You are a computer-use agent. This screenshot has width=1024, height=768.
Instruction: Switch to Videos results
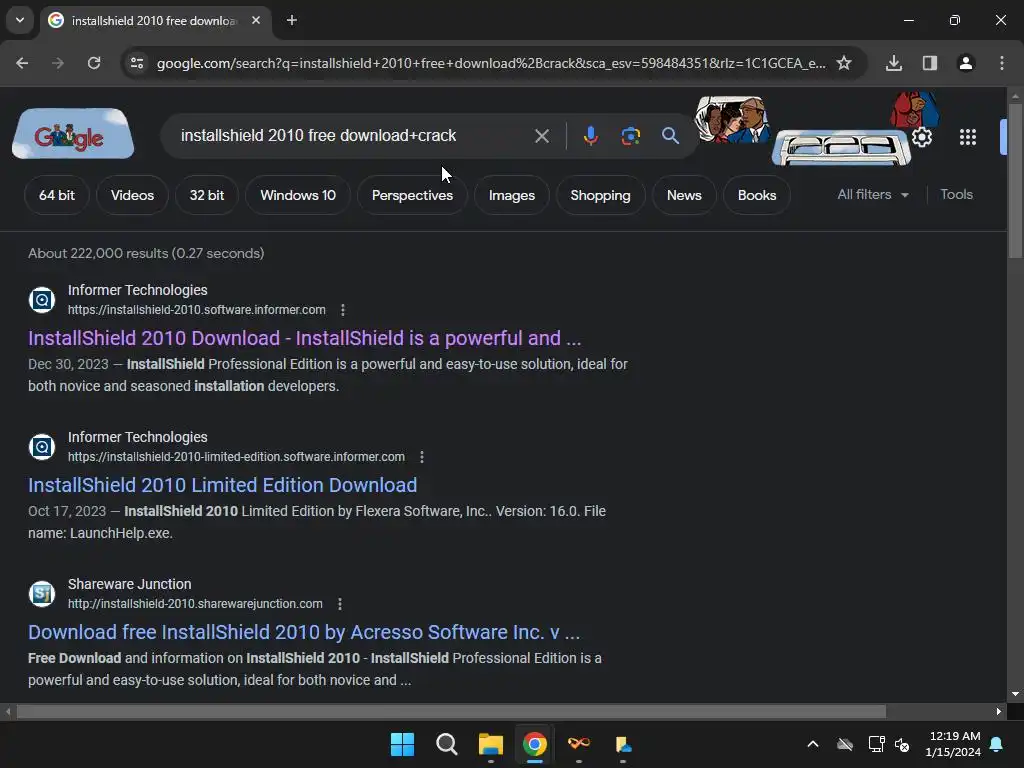coord(133,195)
